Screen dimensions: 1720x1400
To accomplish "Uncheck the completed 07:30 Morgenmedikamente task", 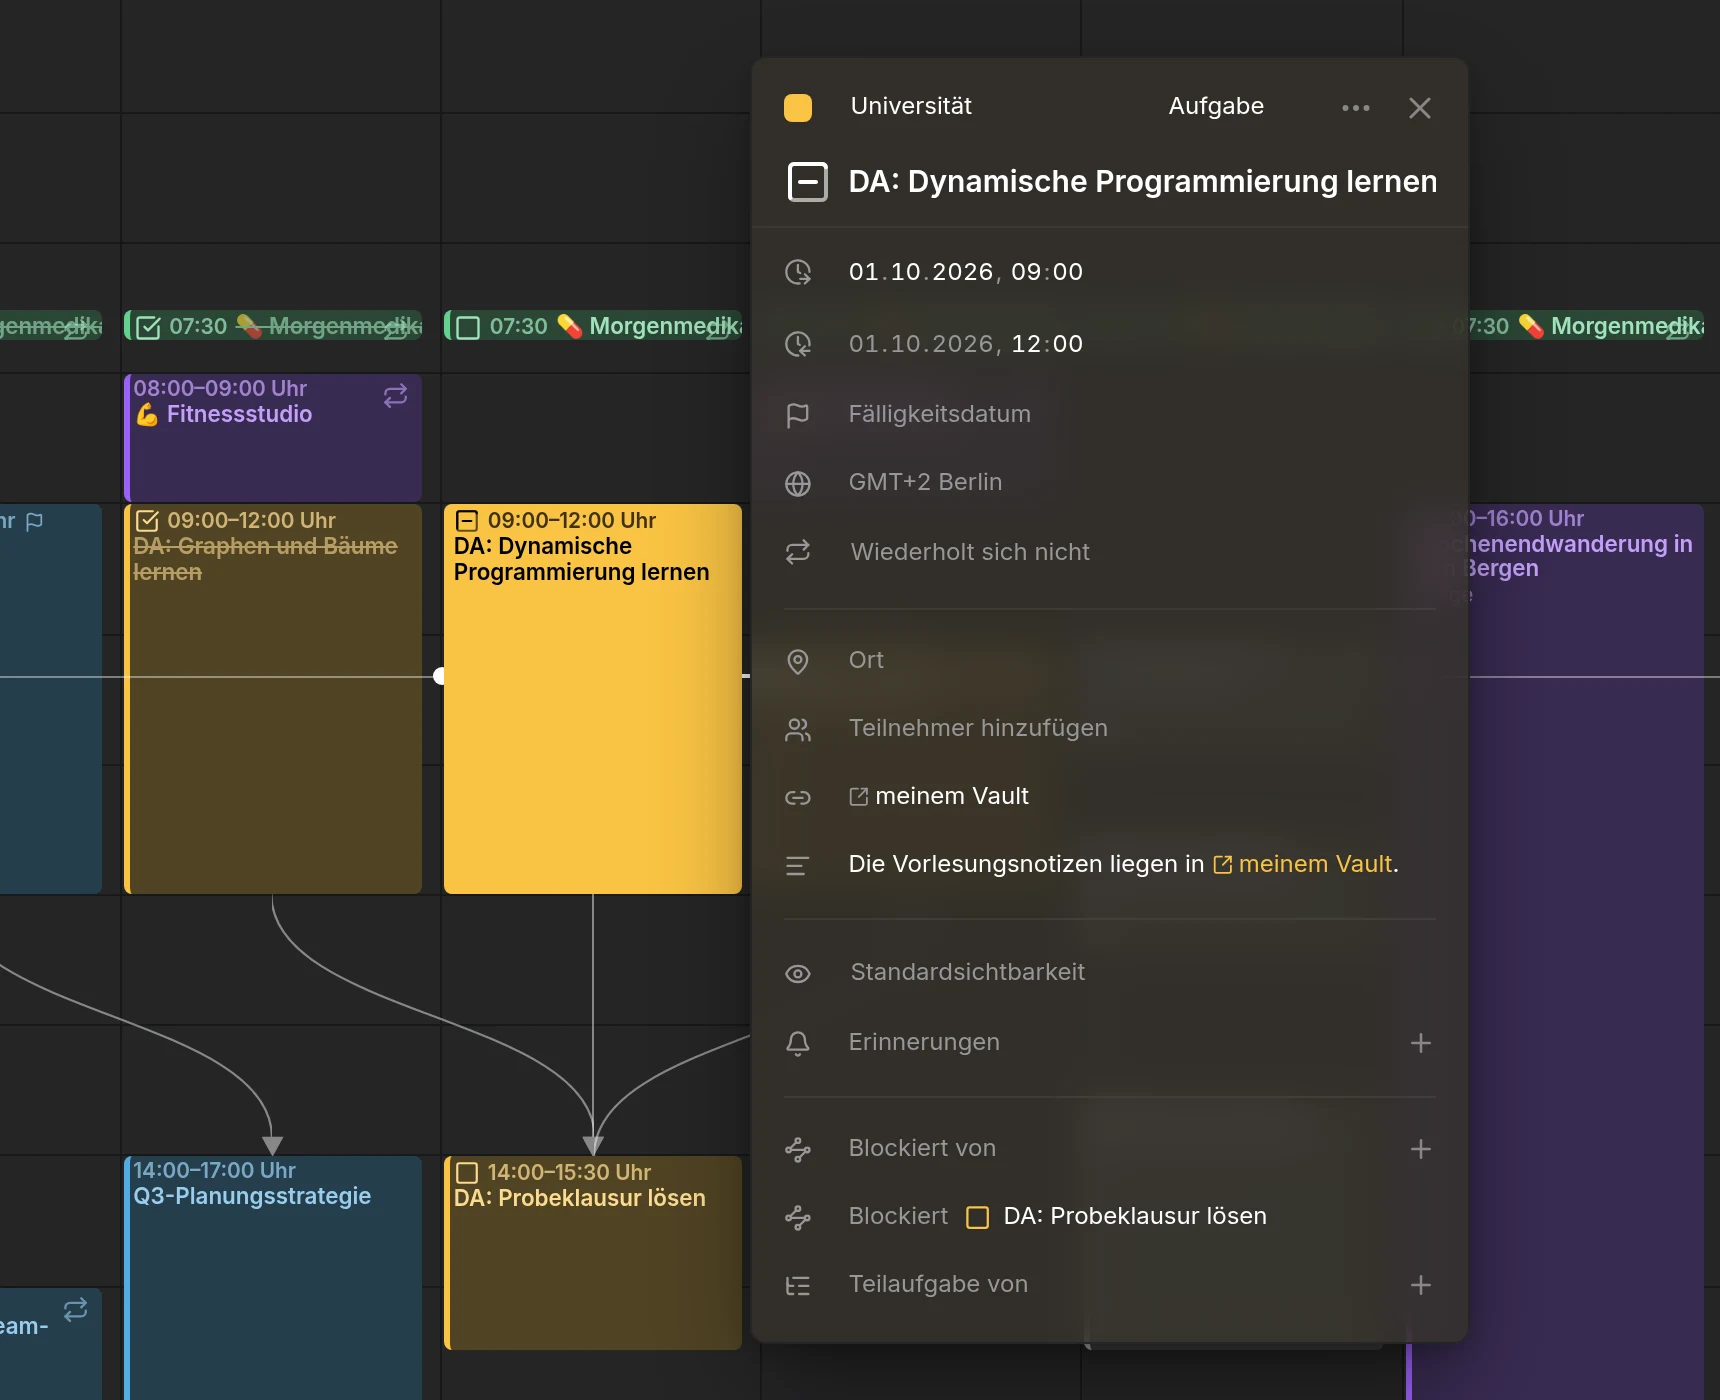I will coord(148,327).
